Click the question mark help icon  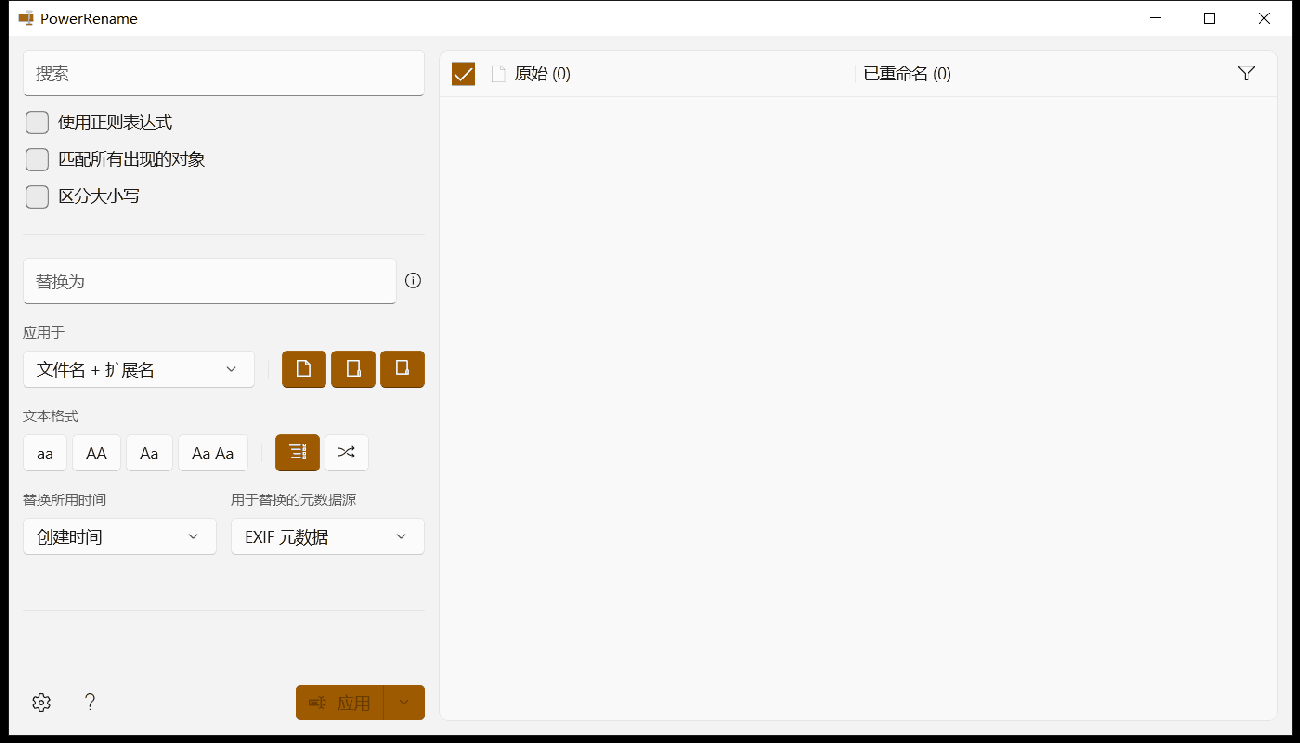click(90, 702)
